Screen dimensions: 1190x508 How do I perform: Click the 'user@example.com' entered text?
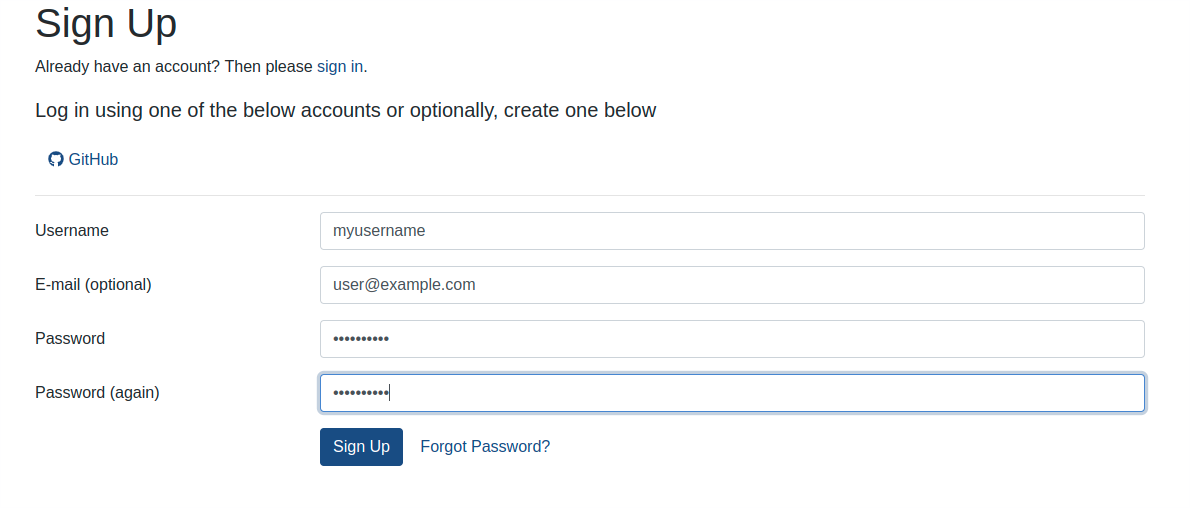point(404,285)
